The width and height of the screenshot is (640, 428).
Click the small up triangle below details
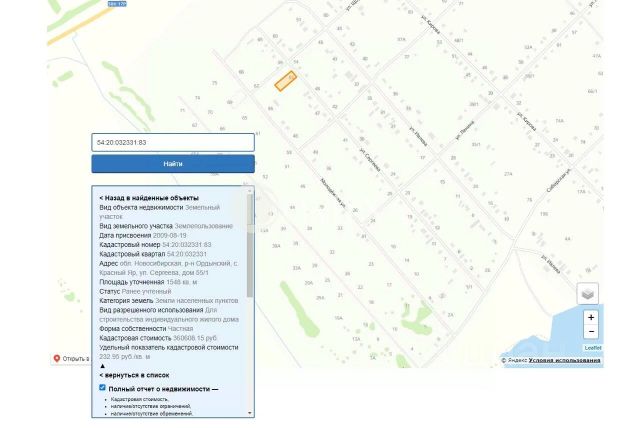[102, 366]
